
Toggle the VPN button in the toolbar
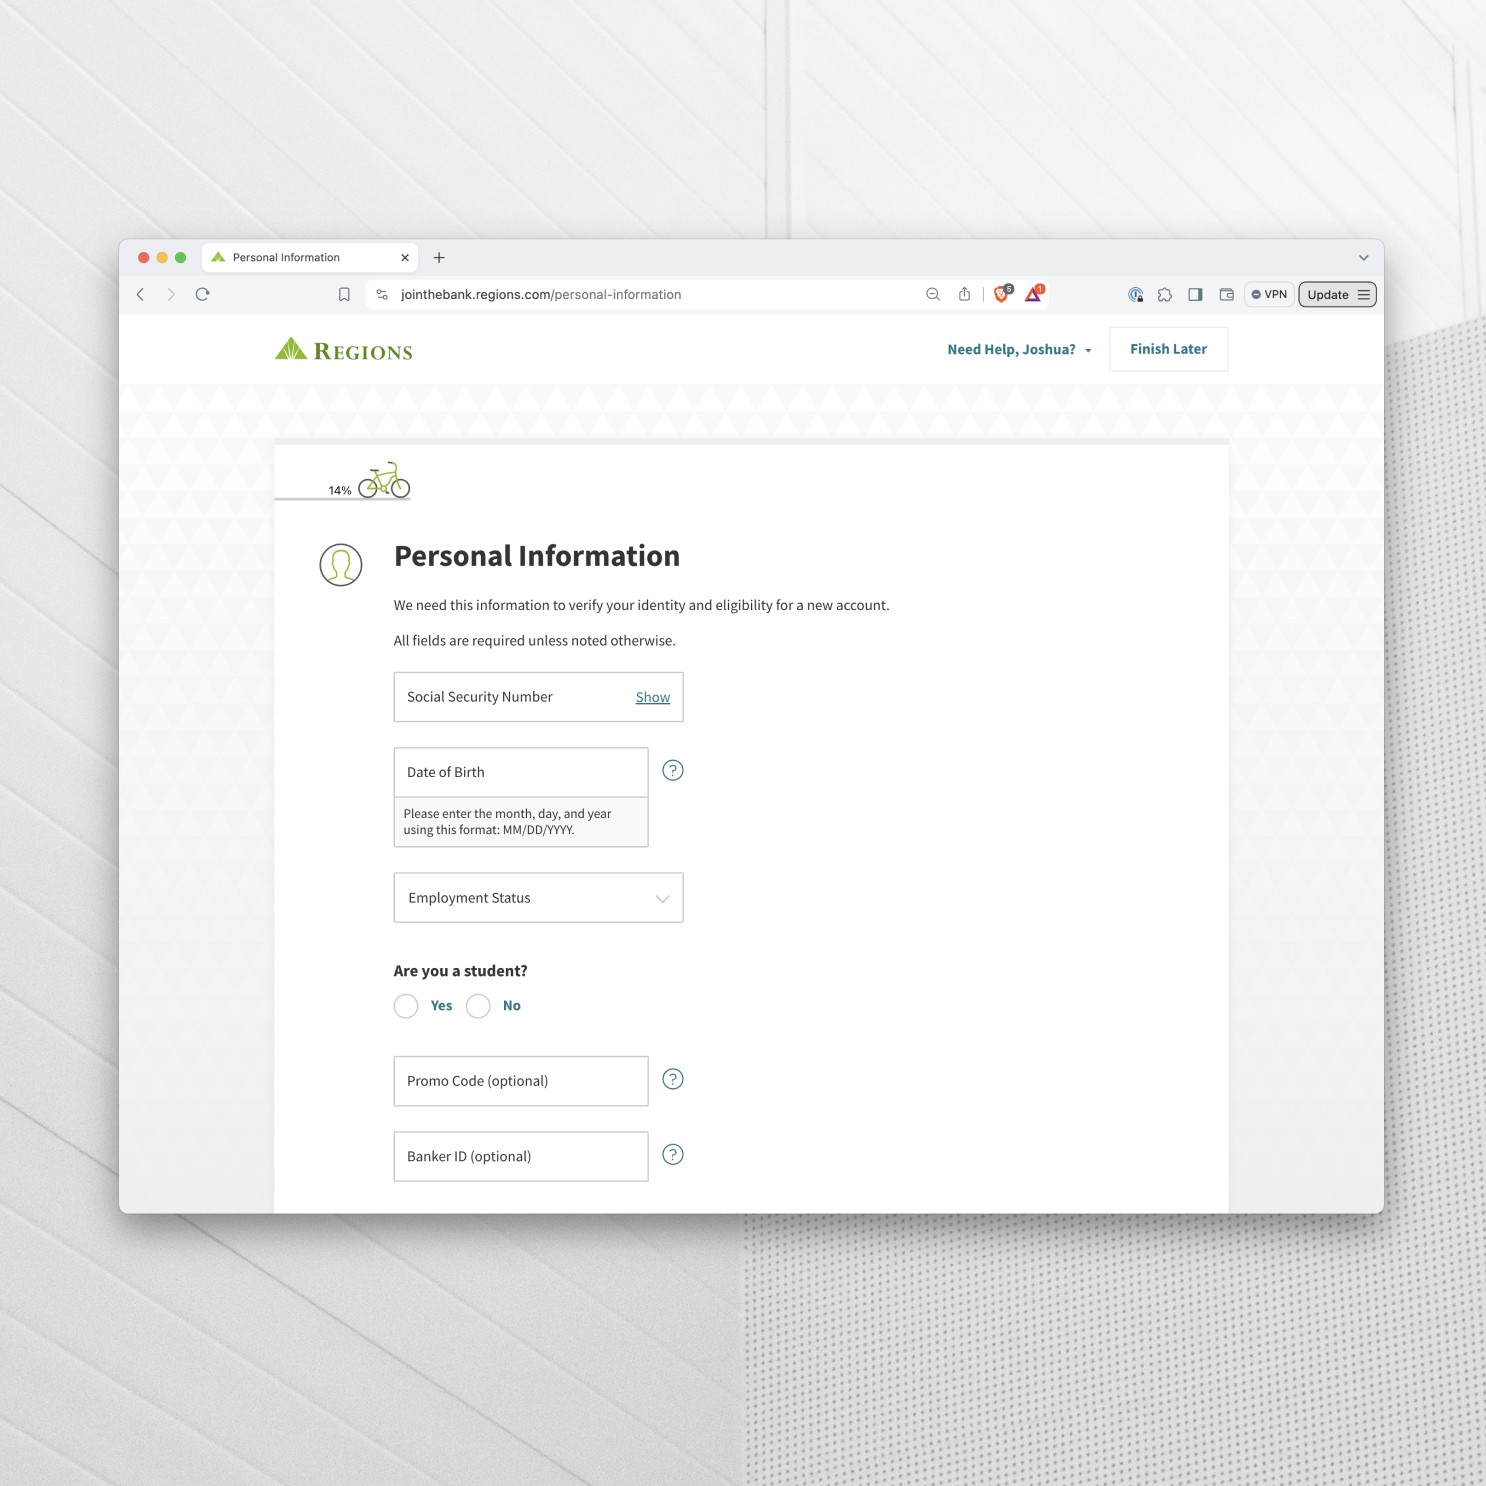coord(1268,294)
